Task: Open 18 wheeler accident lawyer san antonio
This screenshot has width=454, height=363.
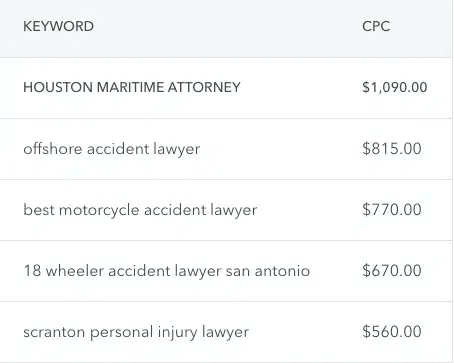Action: [x=167, y=271]
